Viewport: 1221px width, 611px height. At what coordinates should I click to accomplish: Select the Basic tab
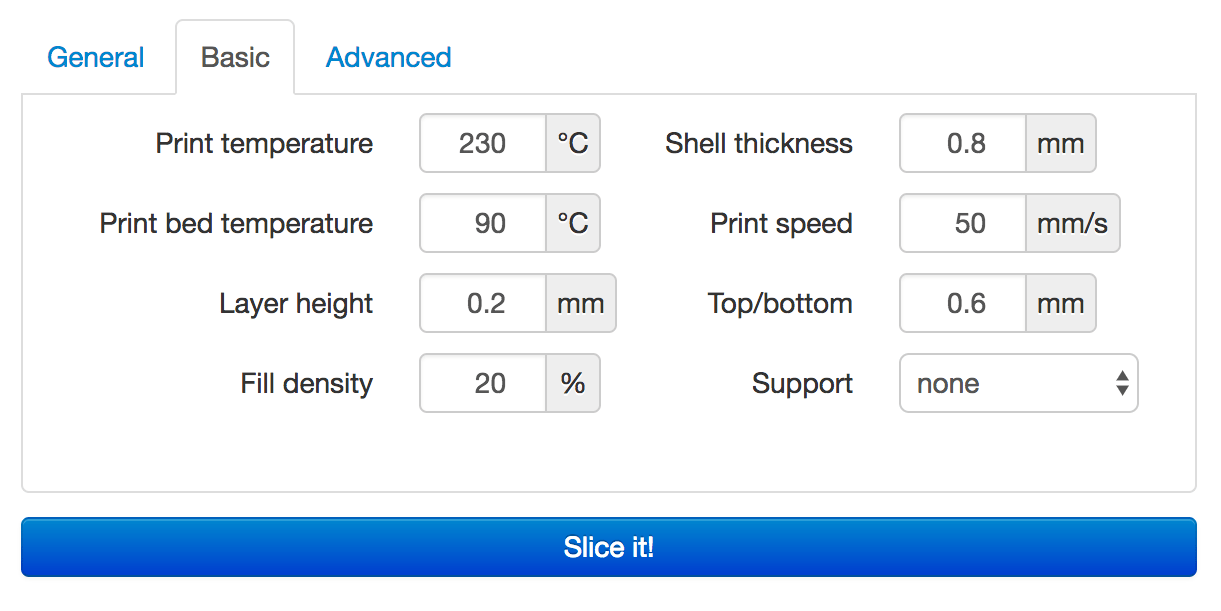(235, 57)
